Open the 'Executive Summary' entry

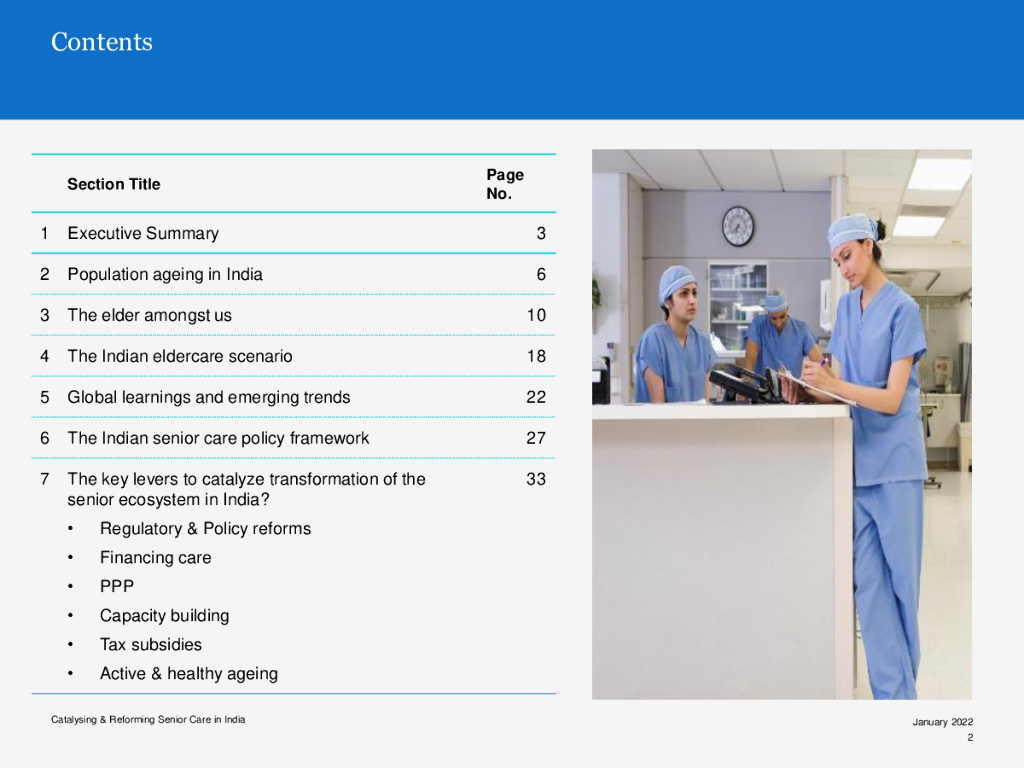coord(143,233)
